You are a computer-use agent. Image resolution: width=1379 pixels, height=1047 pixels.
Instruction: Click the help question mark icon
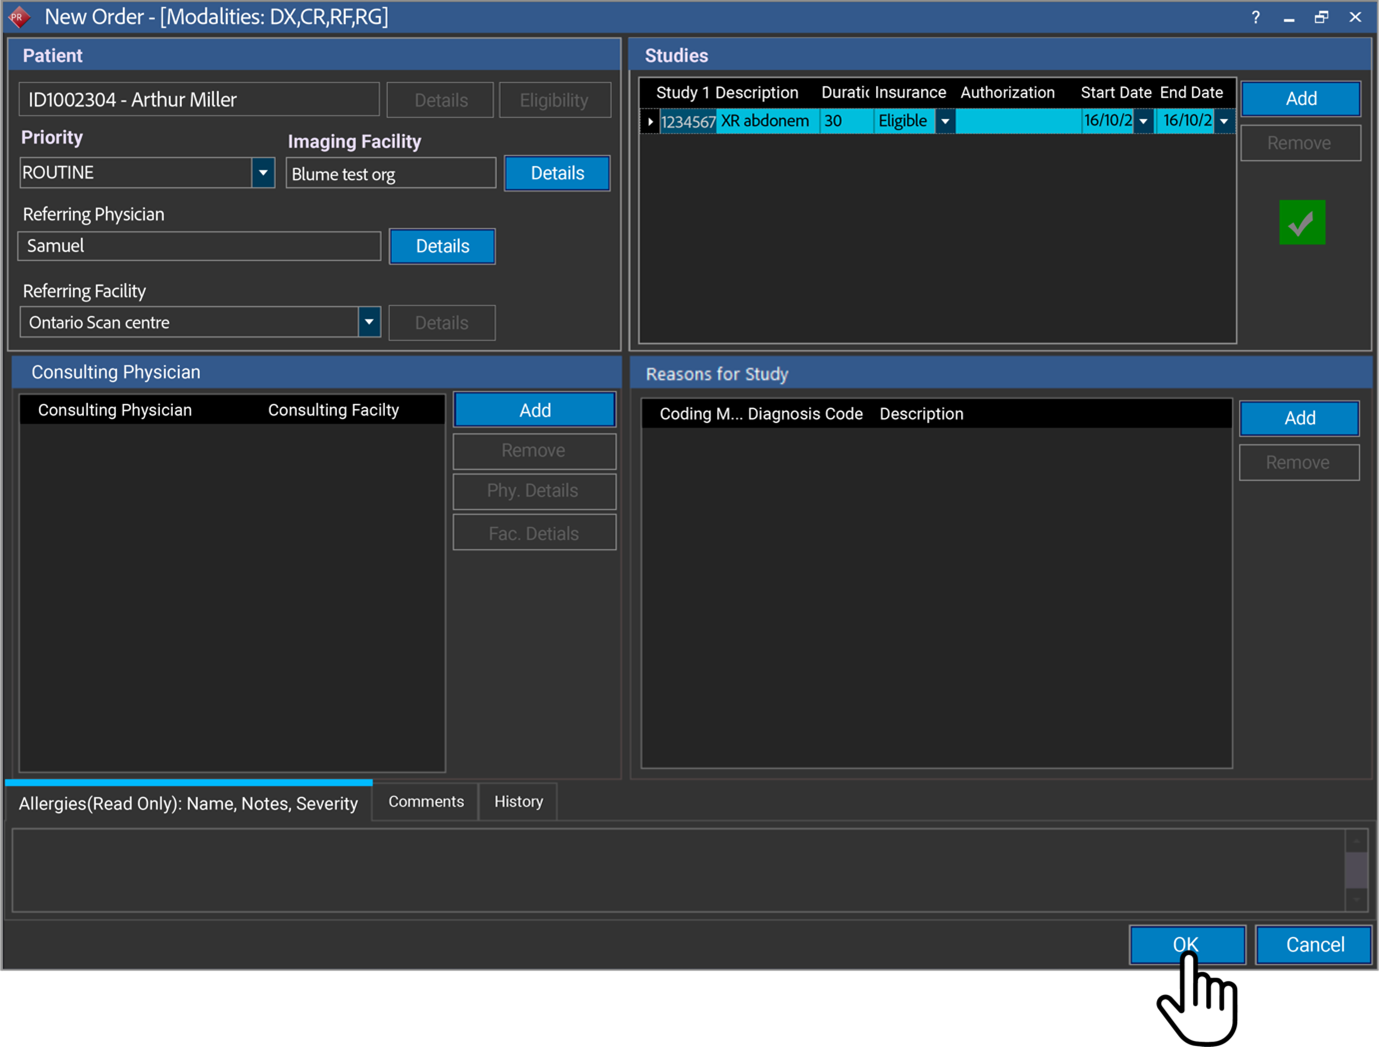coord(1255,17)
